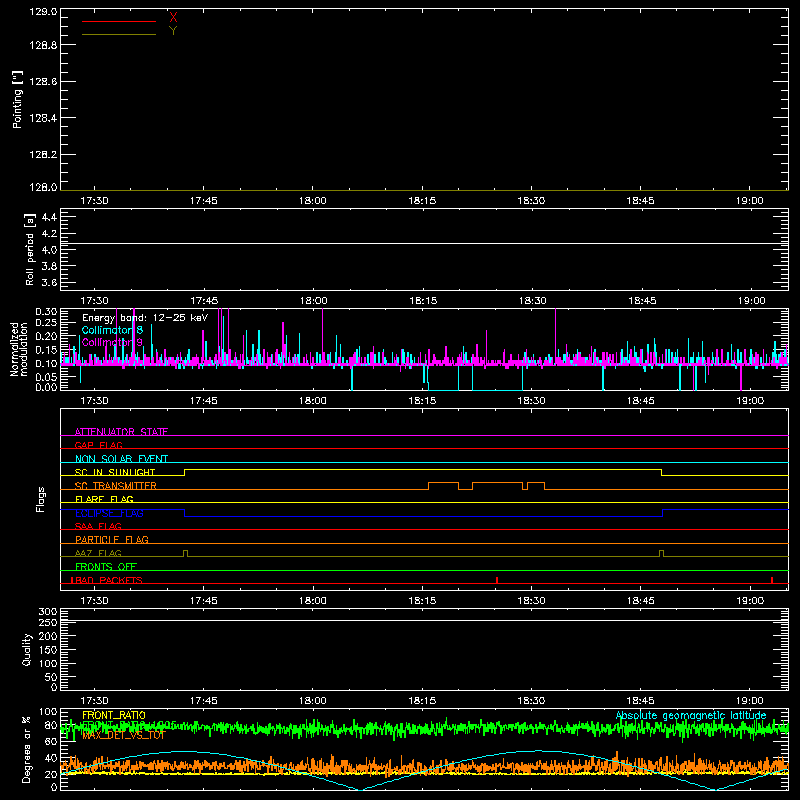The image size is (800, 800).
Task: Click 17:45 time label below Roll period plot
Action: click(x=204, y=301)
